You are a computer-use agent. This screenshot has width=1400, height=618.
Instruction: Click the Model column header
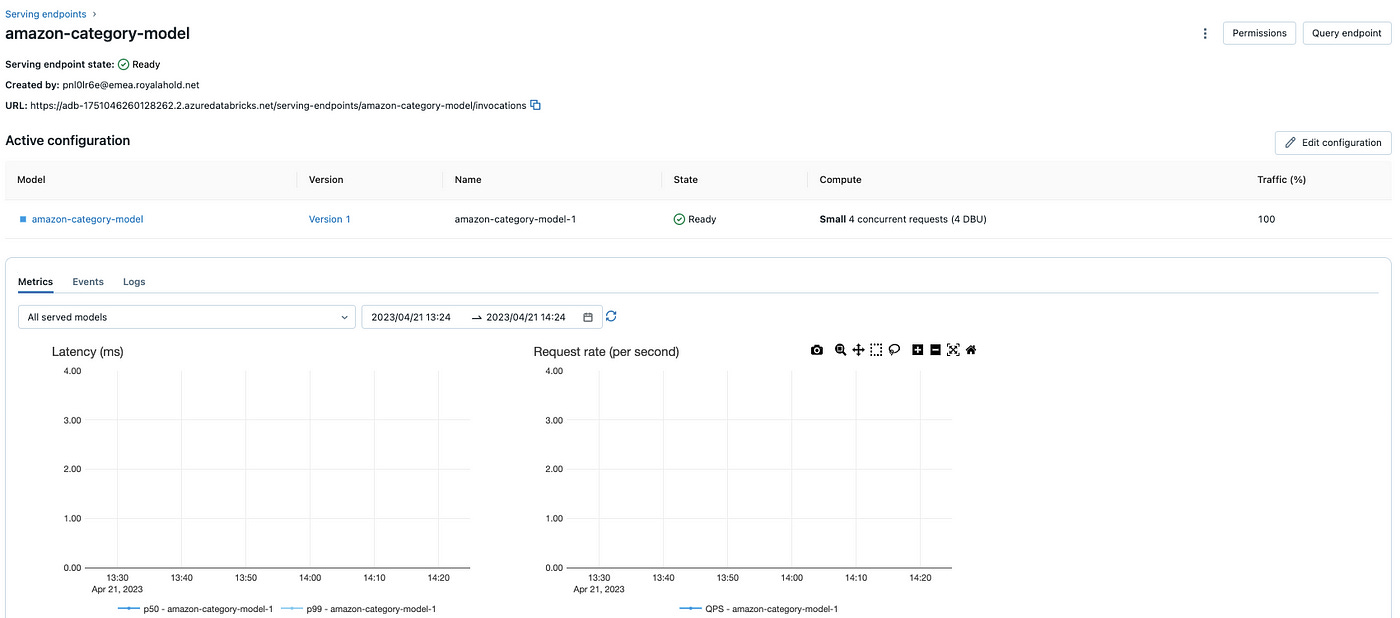[31, 180]
